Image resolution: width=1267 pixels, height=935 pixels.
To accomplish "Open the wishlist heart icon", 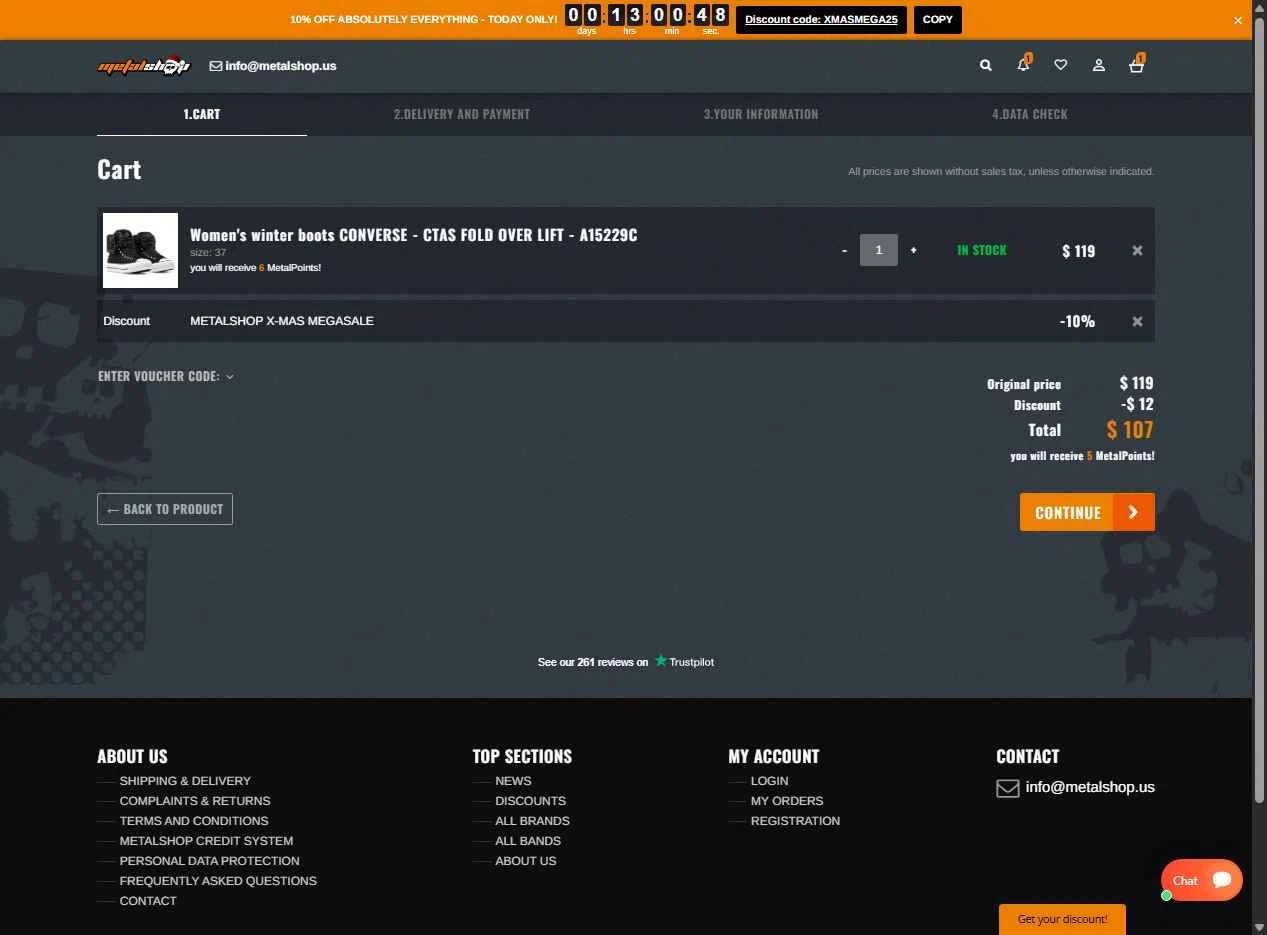I will [x=1061, y=65].
